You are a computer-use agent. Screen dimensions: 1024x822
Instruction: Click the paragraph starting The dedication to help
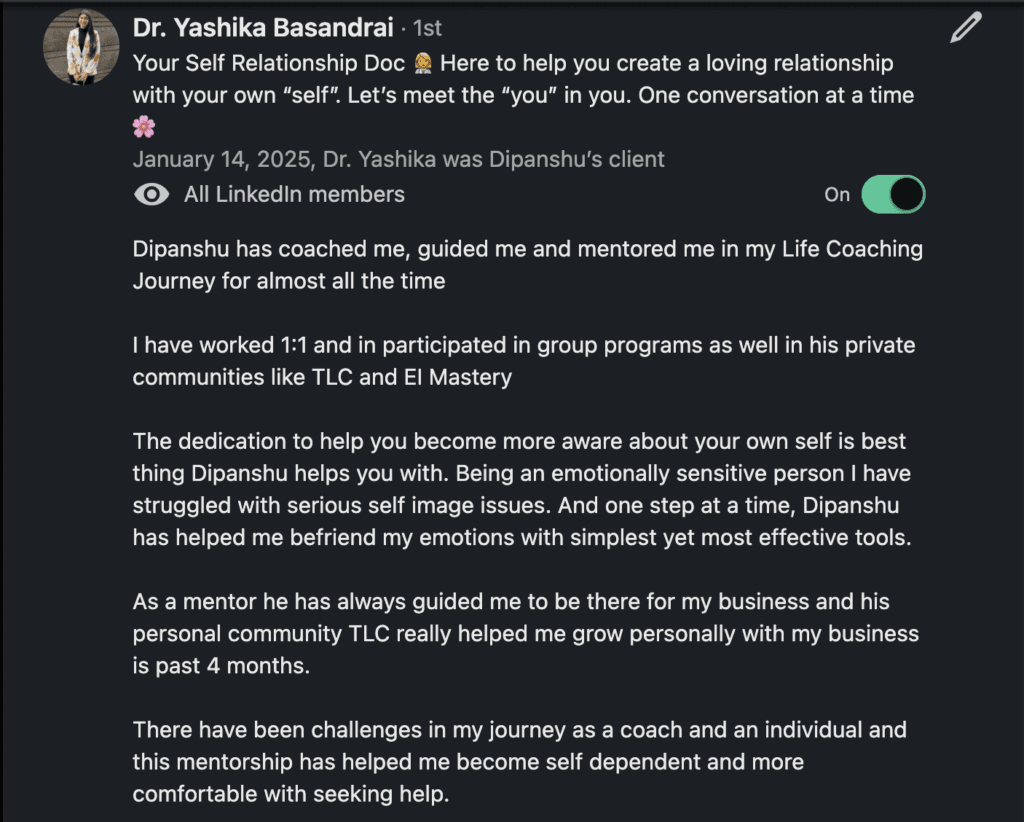pos(521,489)
